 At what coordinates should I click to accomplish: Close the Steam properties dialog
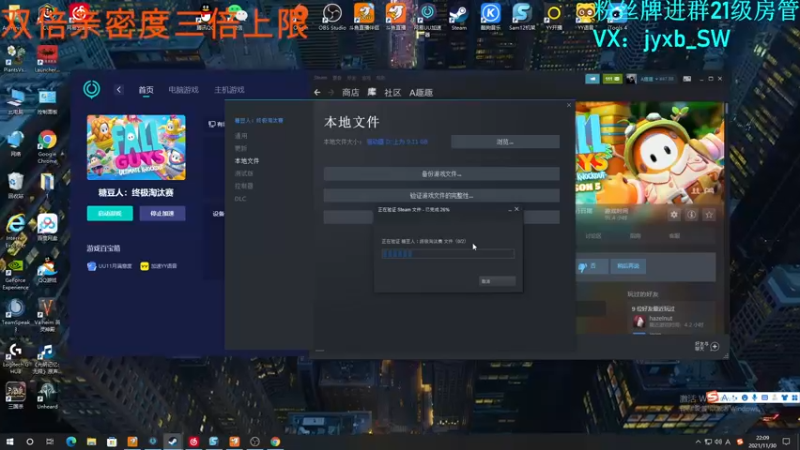tap(569, 105)
